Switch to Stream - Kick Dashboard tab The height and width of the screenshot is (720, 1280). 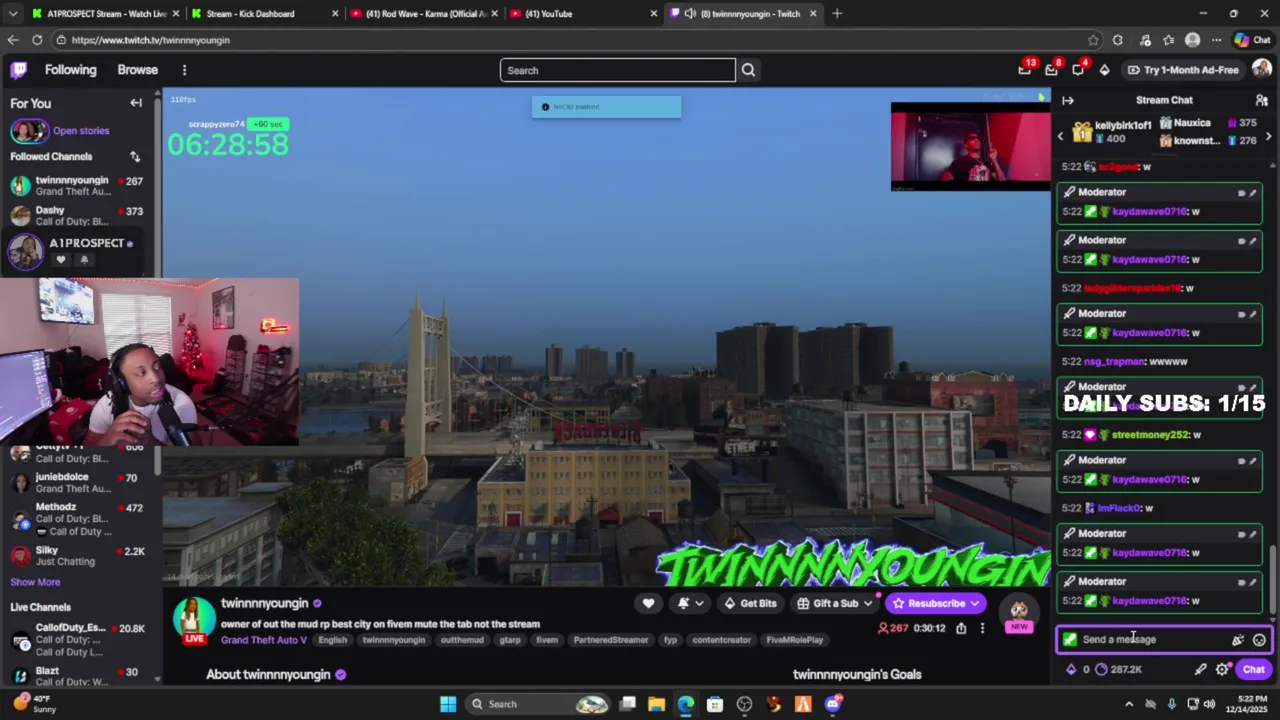[x=264, y=14]
